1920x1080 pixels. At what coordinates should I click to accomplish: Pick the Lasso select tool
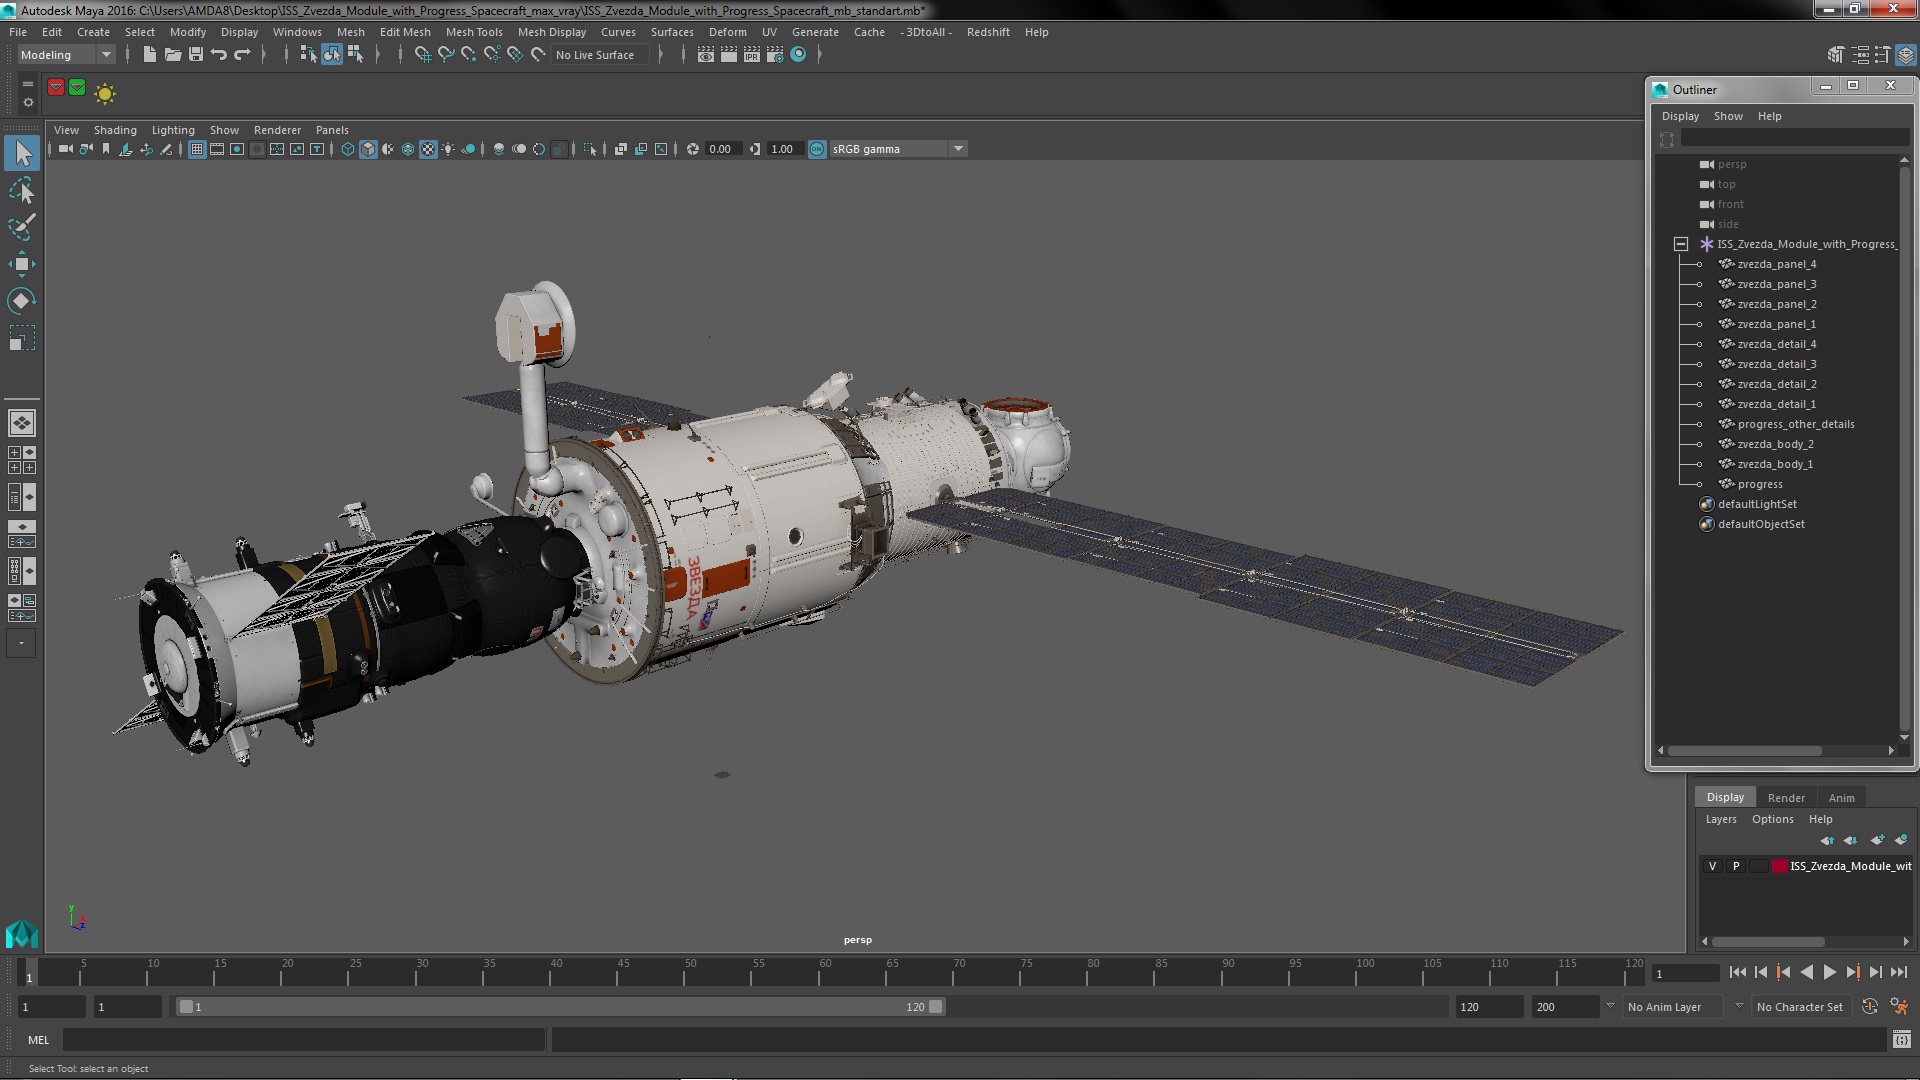pos(21,190)
